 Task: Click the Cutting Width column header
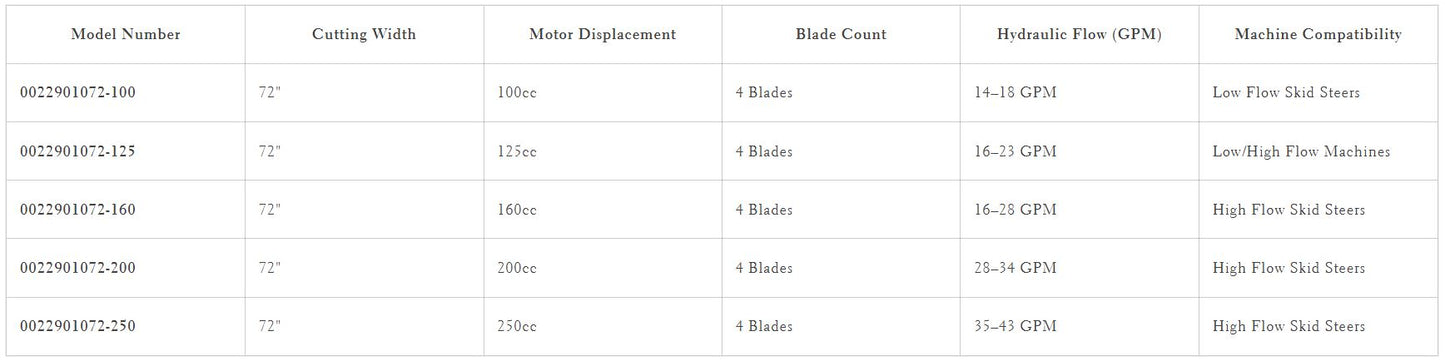pyautogui.click(x=364, y=34)
